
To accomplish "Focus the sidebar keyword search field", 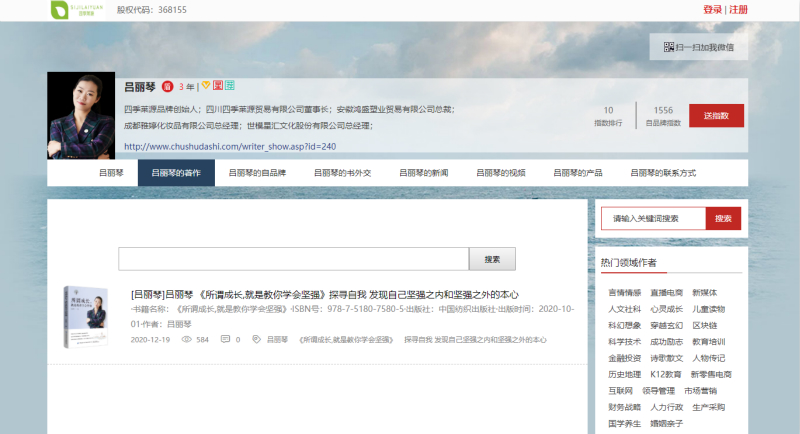I will click(x=652, y=219).
